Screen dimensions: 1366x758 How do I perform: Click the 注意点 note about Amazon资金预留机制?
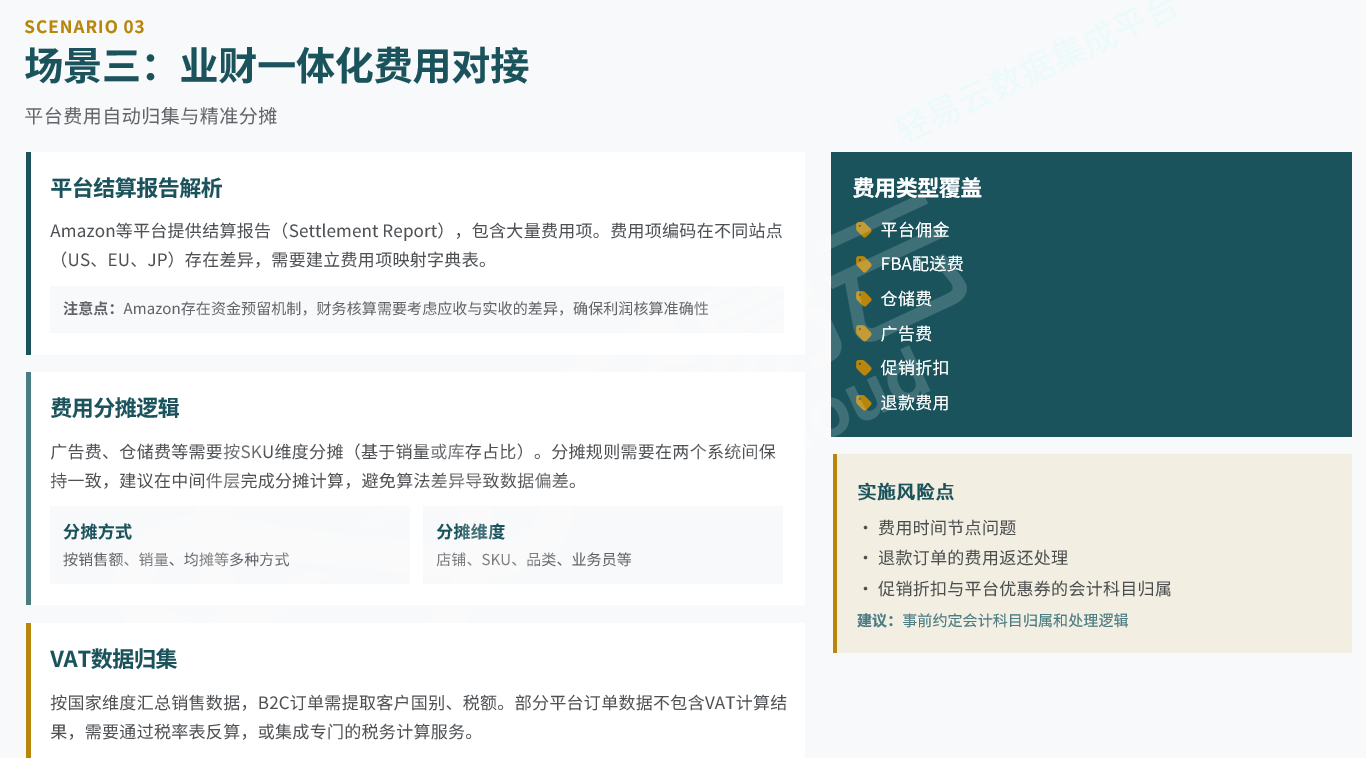pos(416,309)
